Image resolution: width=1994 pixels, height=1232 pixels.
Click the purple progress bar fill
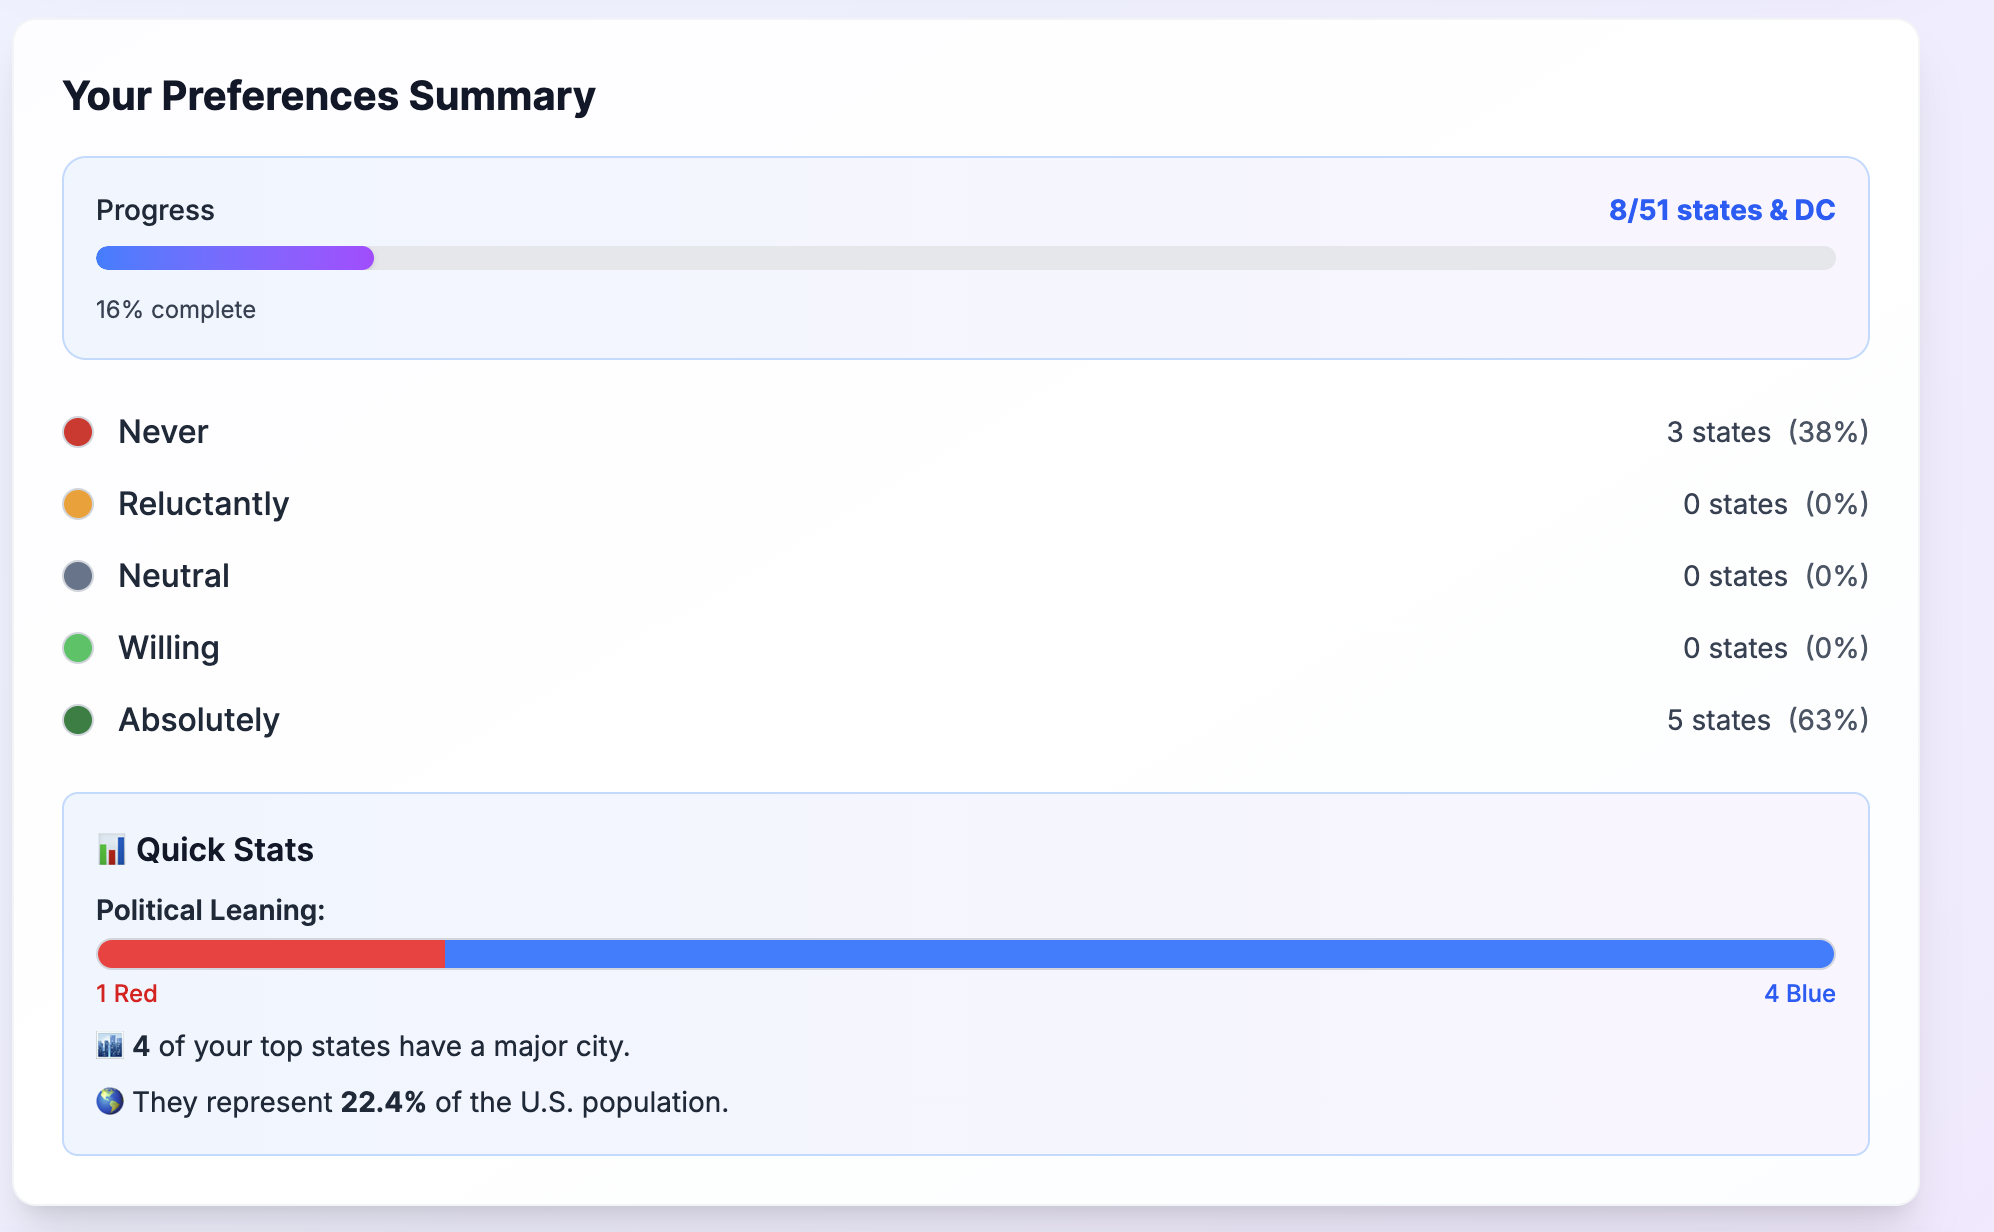(235, 258)
